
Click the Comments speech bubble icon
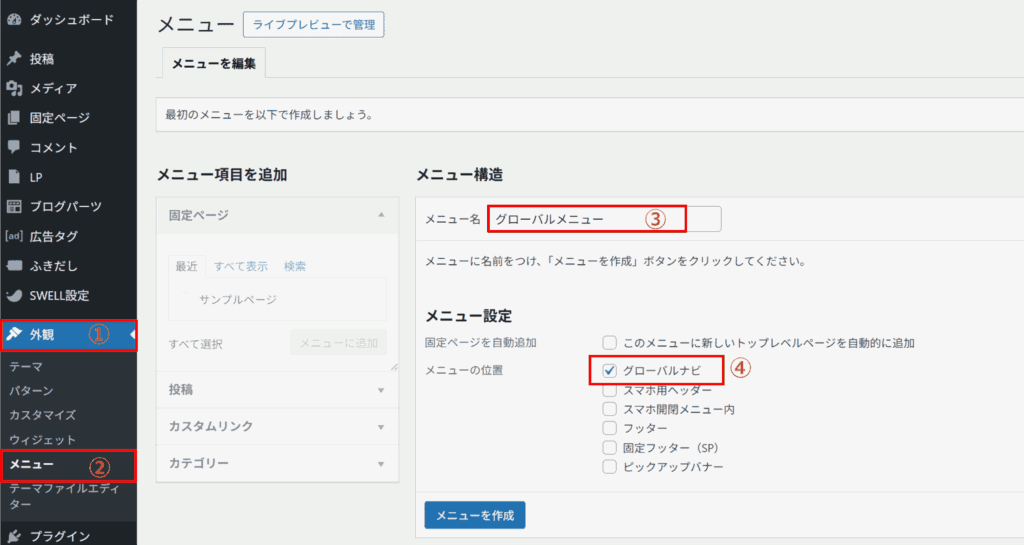pyautogui.click(x=14, y=147)
